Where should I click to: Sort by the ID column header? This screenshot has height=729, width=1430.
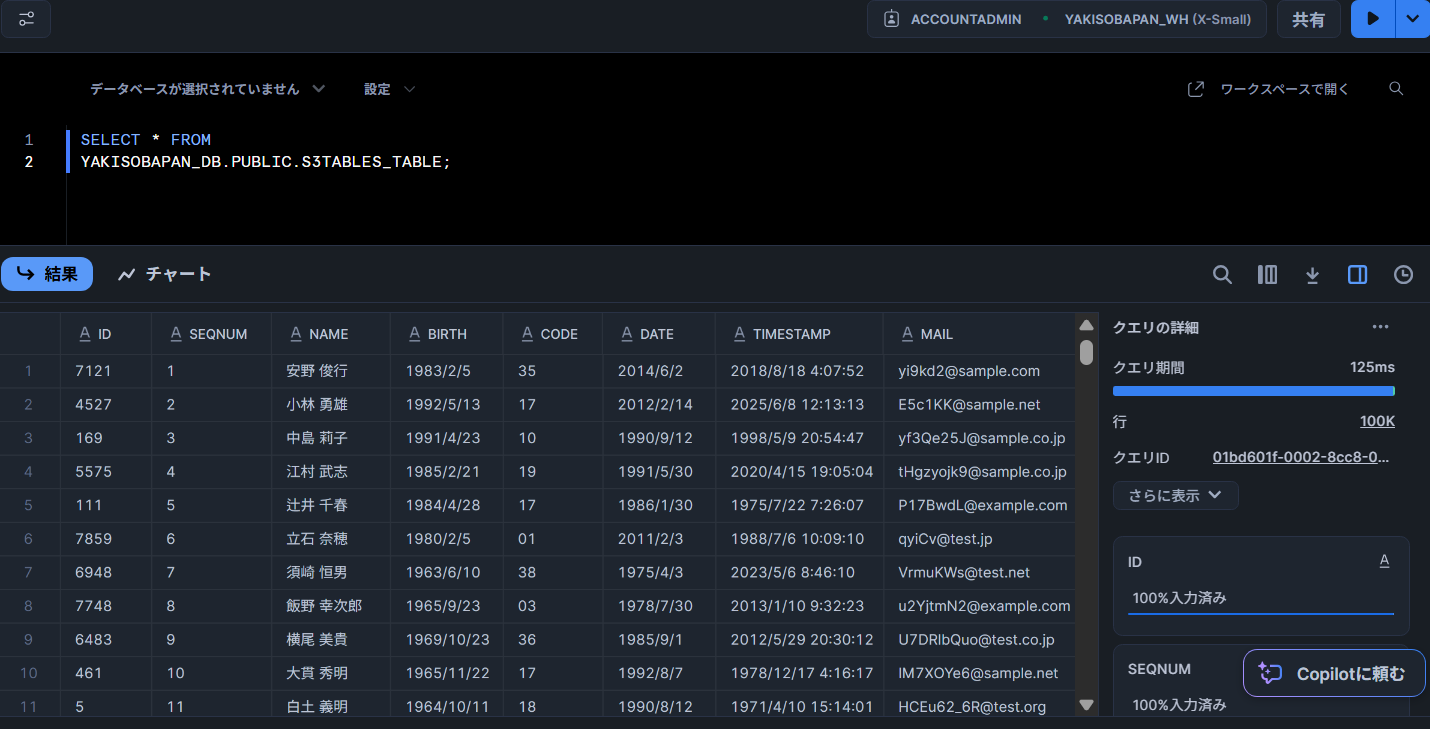point(106,334)
